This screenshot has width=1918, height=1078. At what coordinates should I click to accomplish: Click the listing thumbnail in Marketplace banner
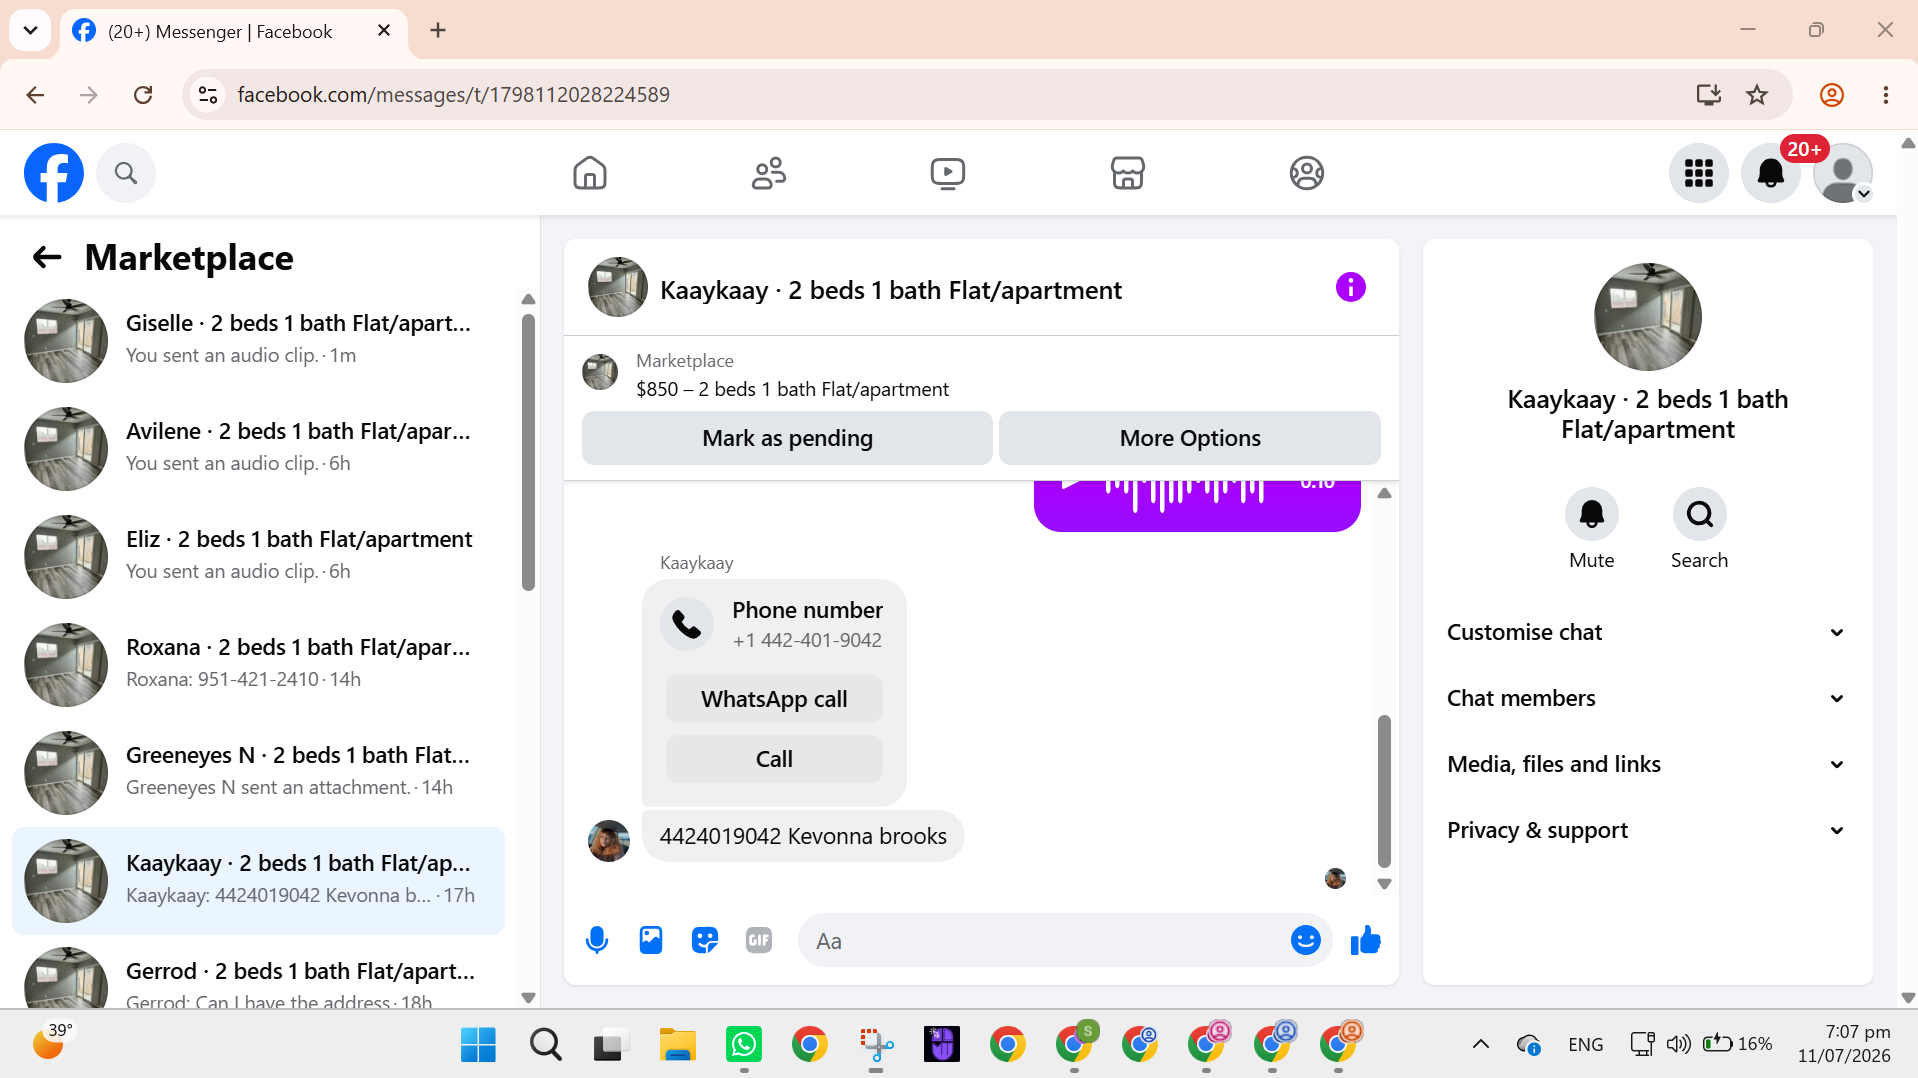coord(600,372)
